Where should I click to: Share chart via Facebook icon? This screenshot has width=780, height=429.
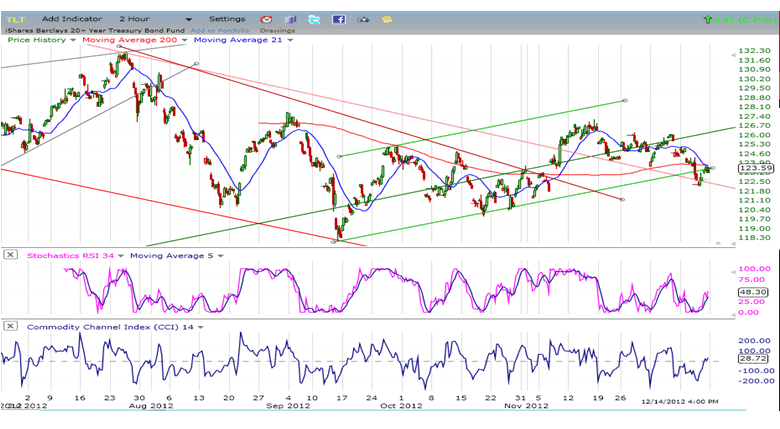(339, 19)
